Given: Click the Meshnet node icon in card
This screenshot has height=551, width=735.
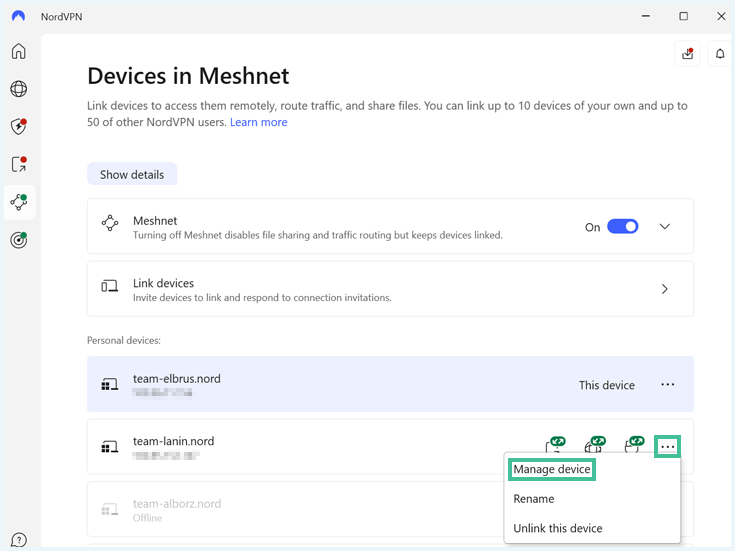Looking at the screenshot, I should (110, 223).
